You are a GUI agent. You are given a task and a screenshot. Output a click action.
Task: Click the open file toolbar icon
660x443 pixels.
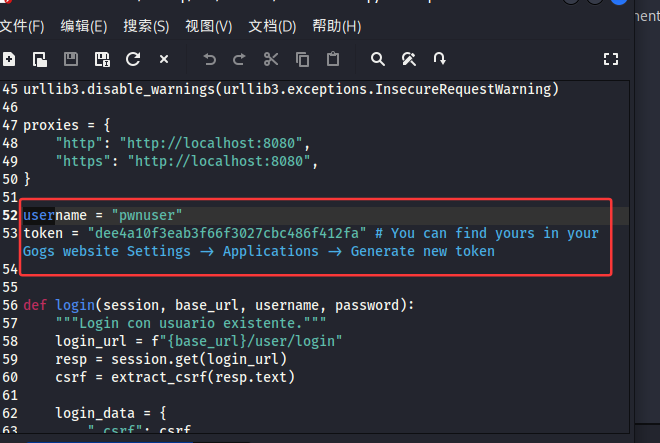click(x=40, y=59)
